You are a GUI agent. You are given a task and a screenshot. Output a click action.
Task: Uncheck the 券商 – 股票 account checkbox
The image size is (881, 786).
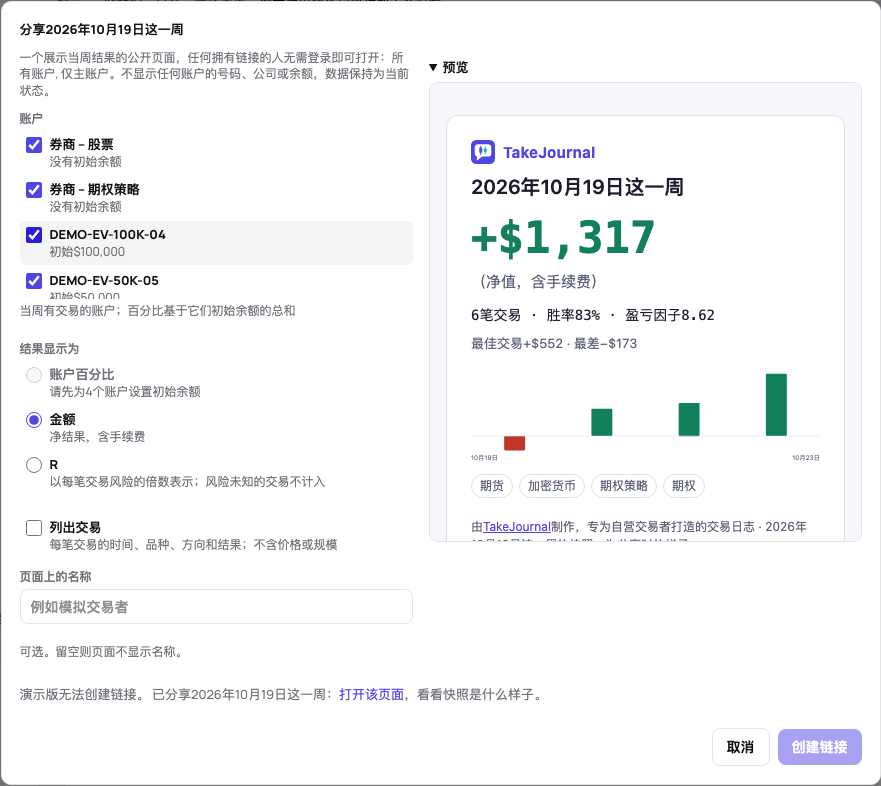click(34, 145)
